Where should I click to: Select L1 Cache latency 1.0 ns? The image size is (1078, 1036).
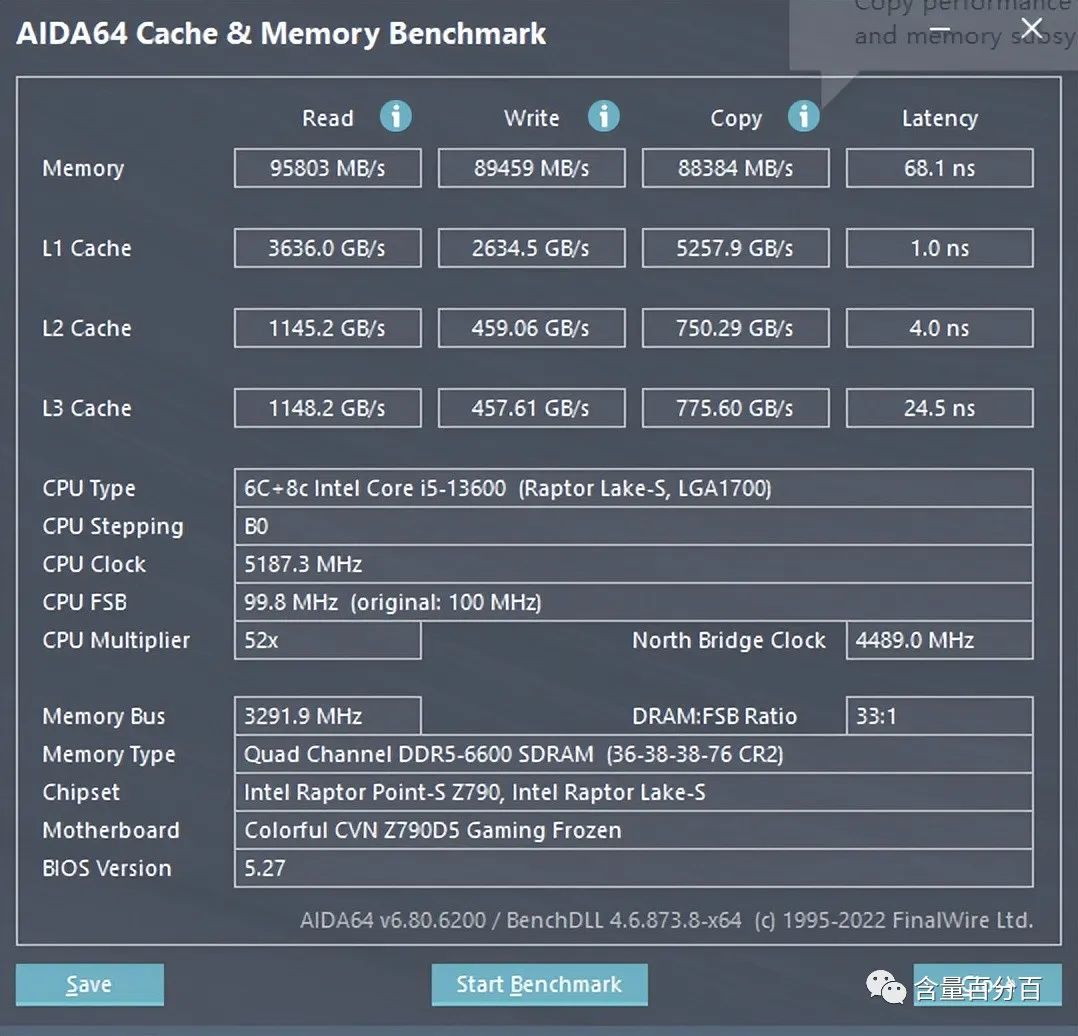click(939, 247)
